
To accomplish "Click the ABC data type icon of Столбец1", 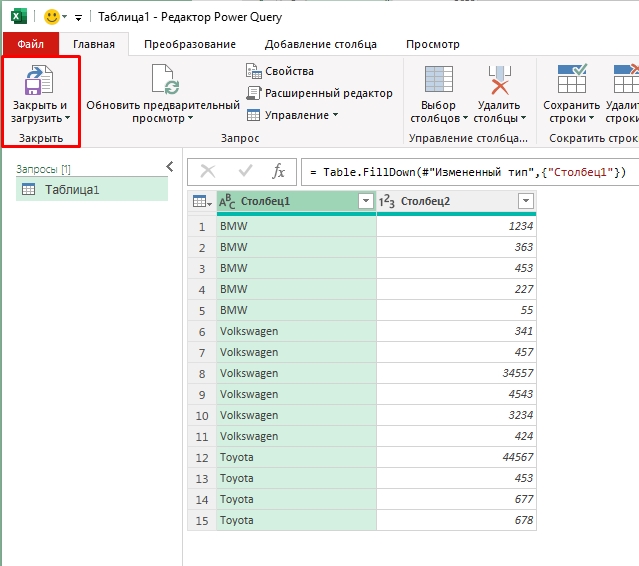I will pos(227,201).
